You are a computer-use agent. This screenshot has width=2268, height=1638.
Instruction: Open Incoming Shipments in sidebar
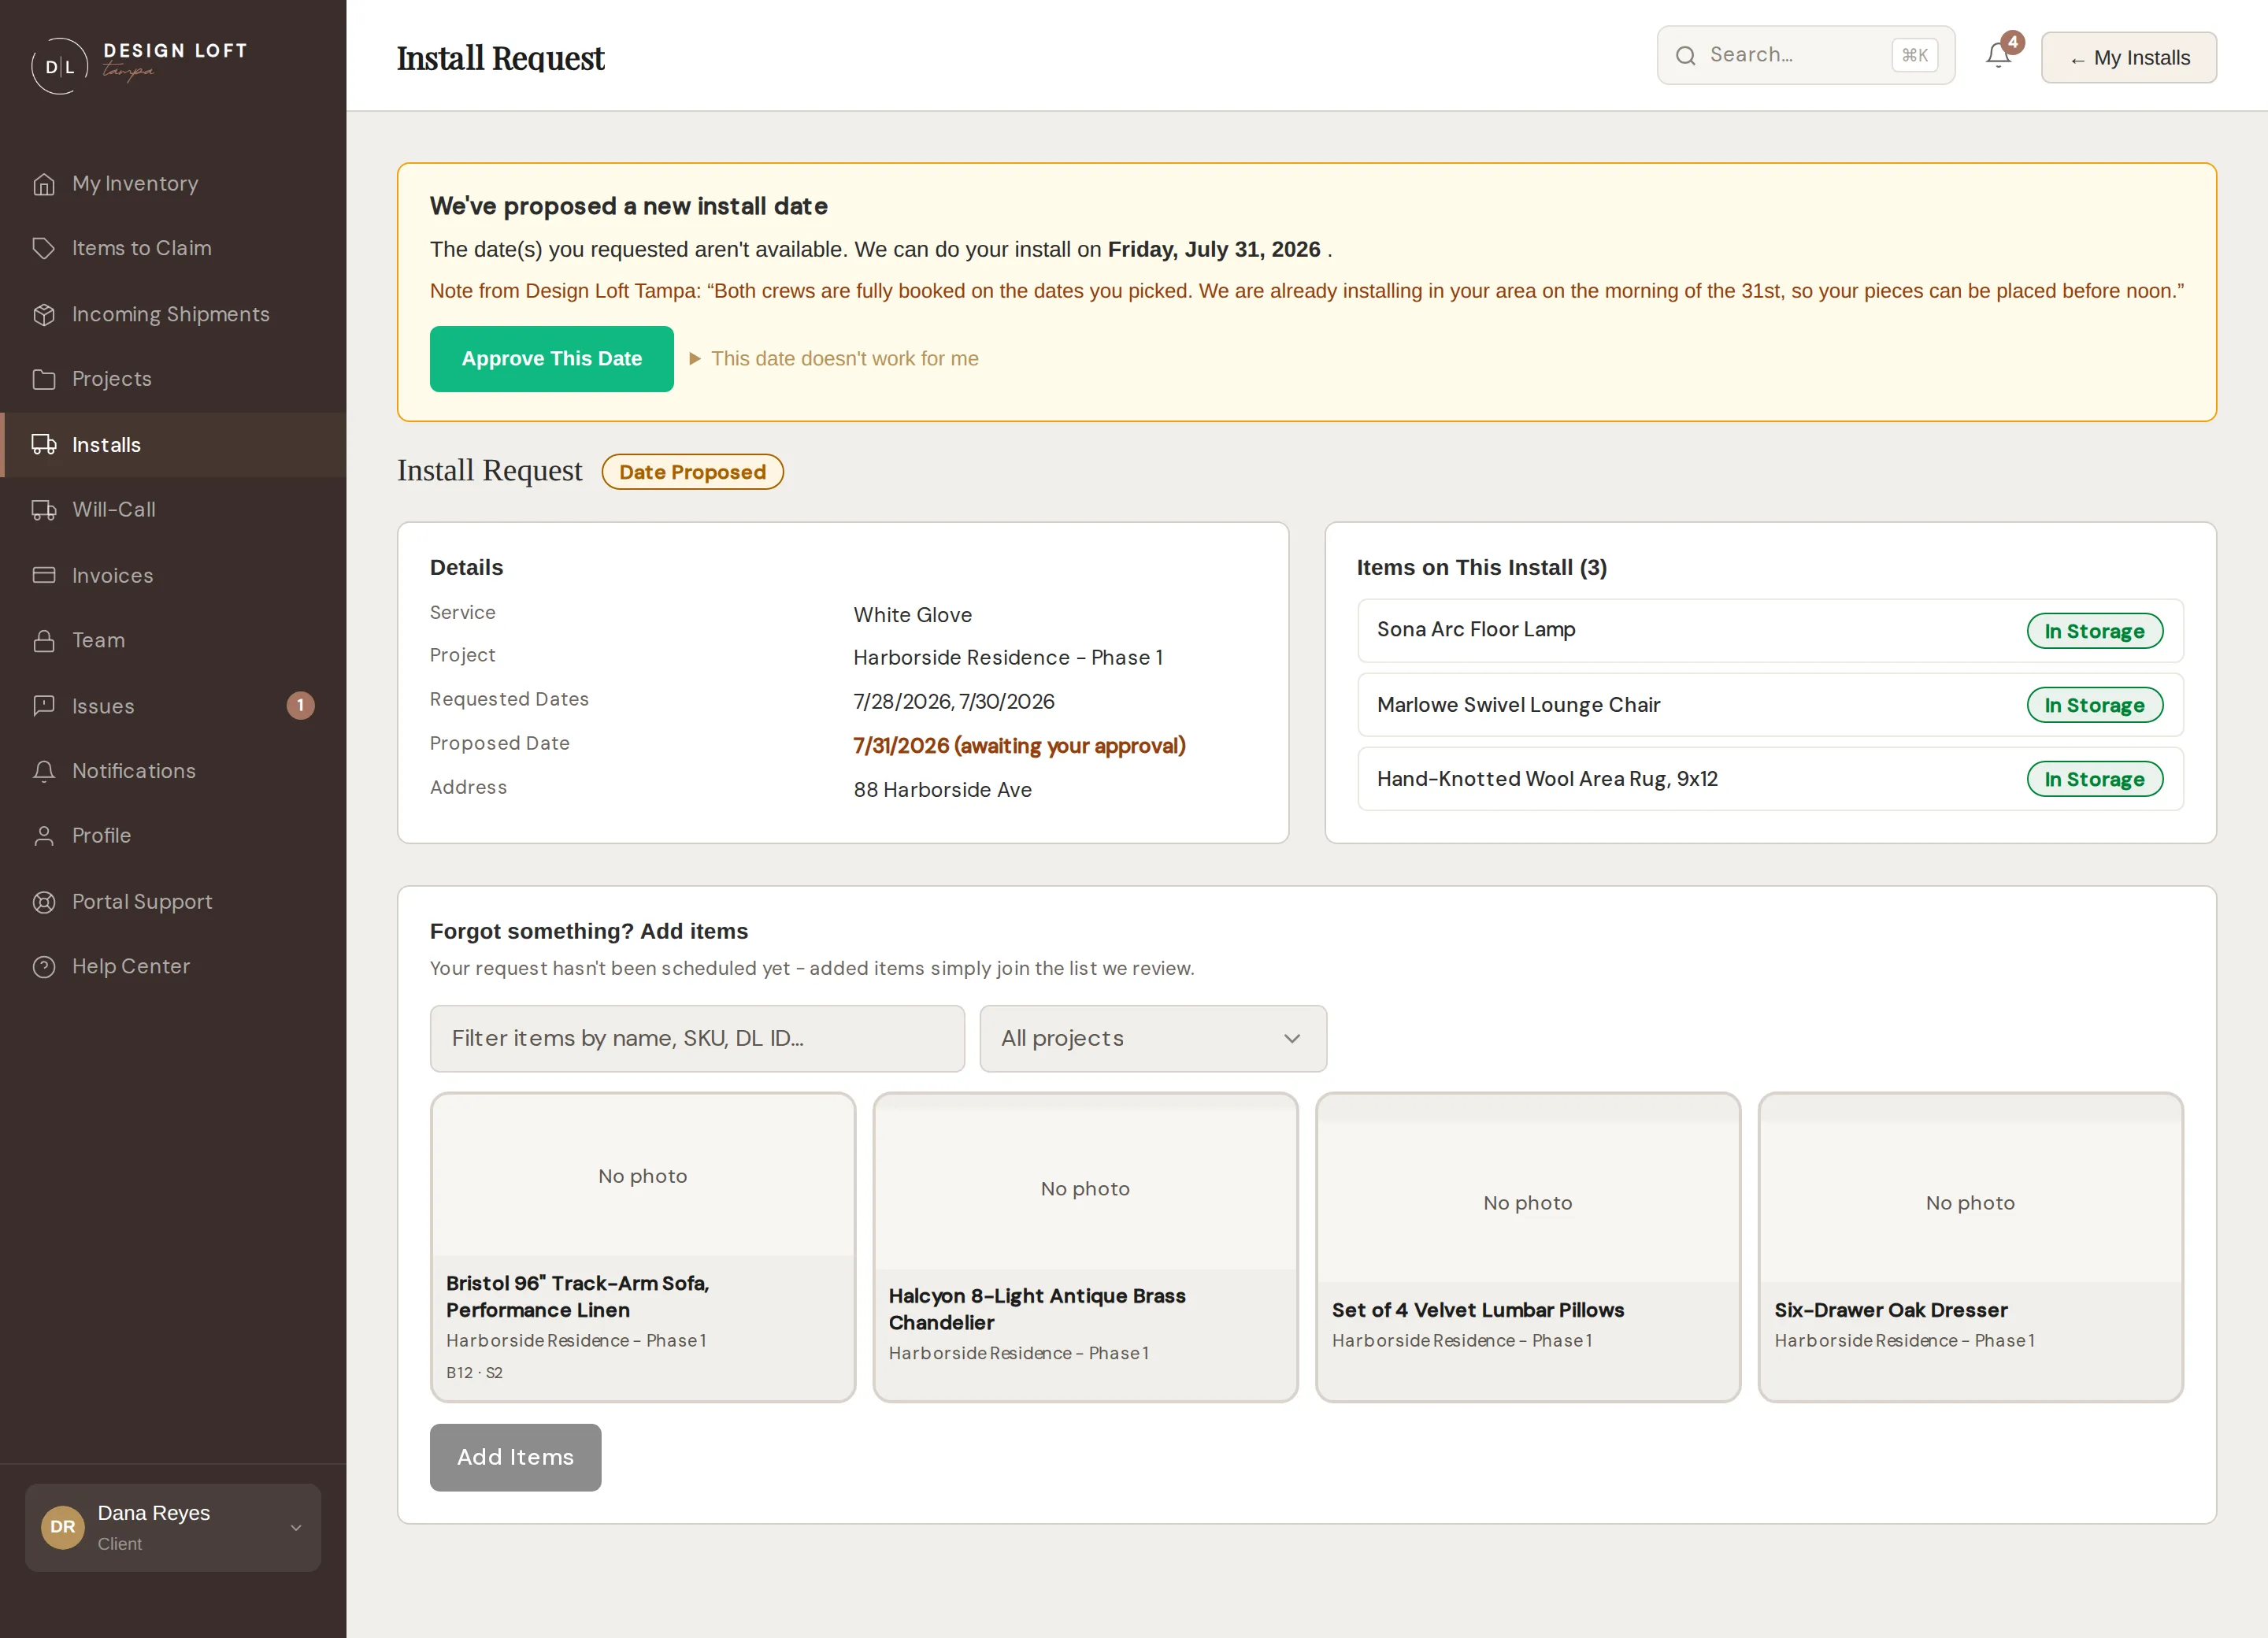(x=173, y=314)
